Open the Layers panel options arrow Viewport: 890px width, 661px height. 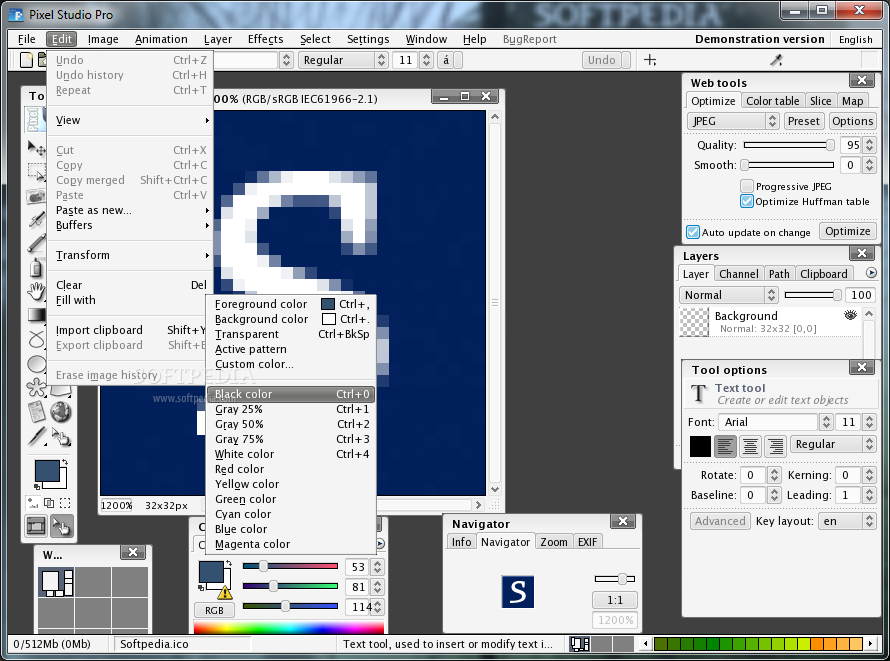tap(871, 273)
